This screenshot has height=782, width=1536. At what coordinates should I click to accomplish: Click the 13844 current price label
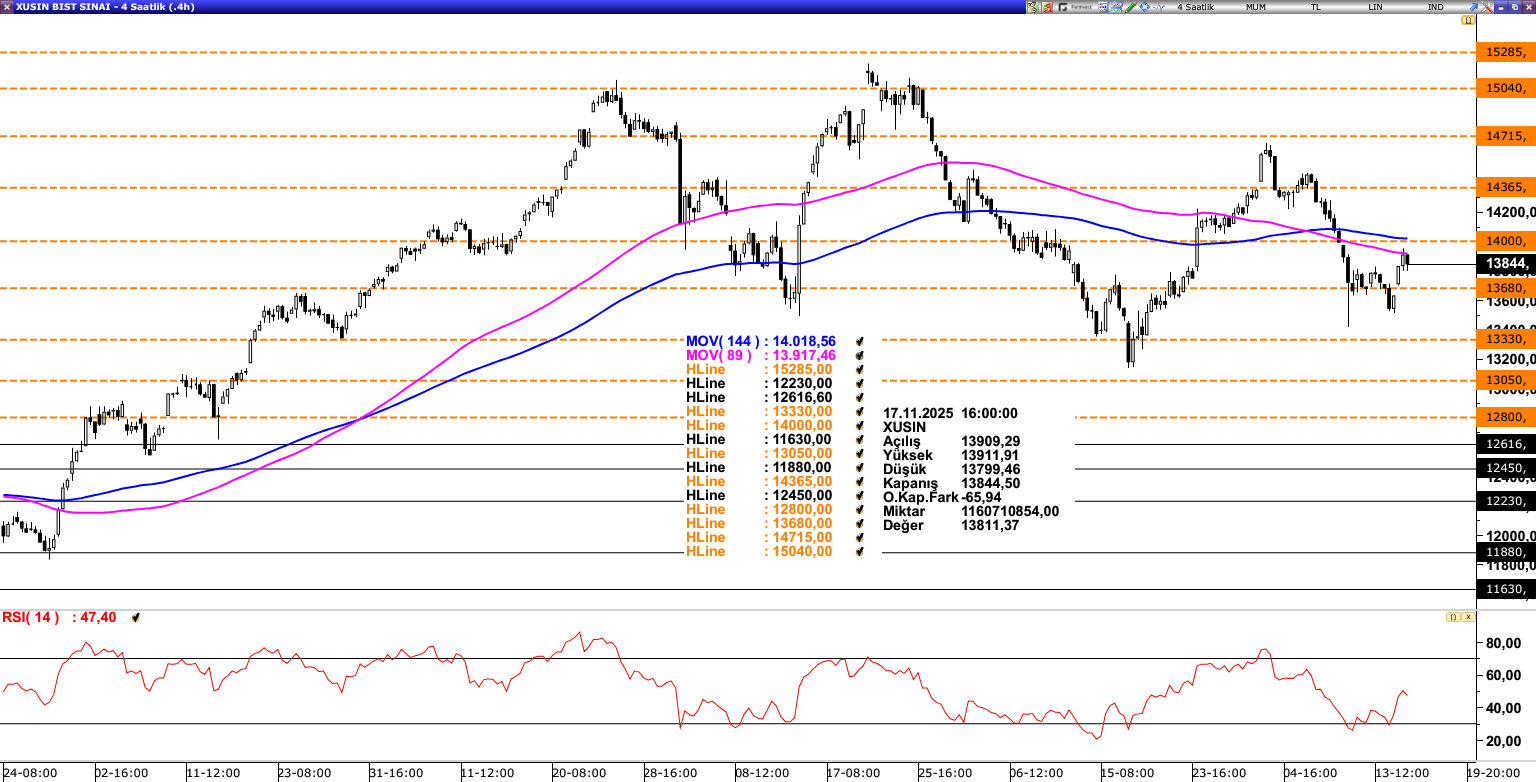tap(1504, 264)
